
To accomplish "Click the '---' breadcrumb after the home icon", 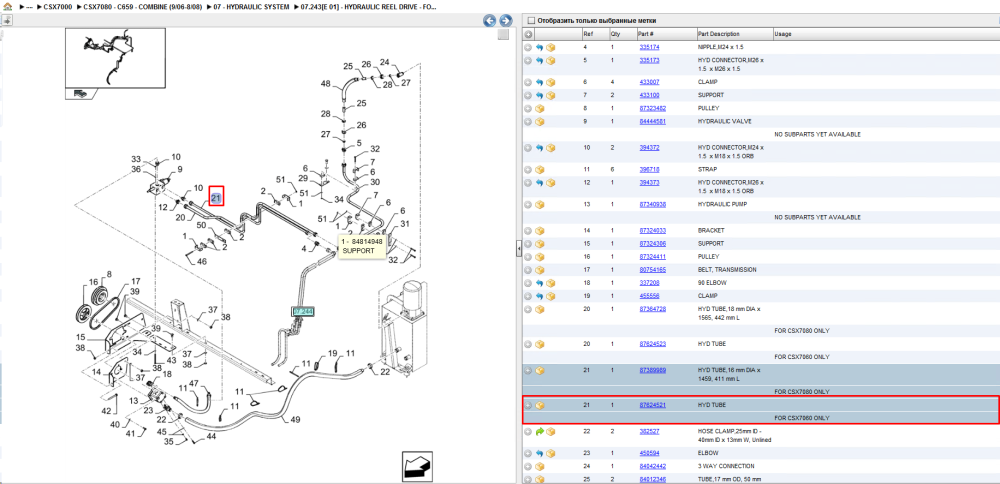I will pyautogui.click(x=29, y=6).
